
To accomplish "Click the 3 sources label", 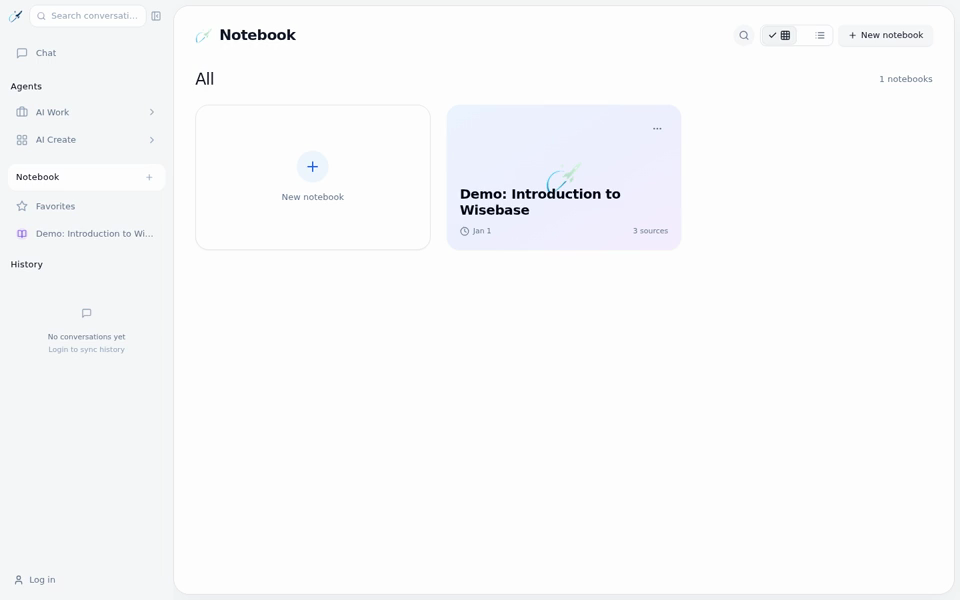I will tap(650, 231).
